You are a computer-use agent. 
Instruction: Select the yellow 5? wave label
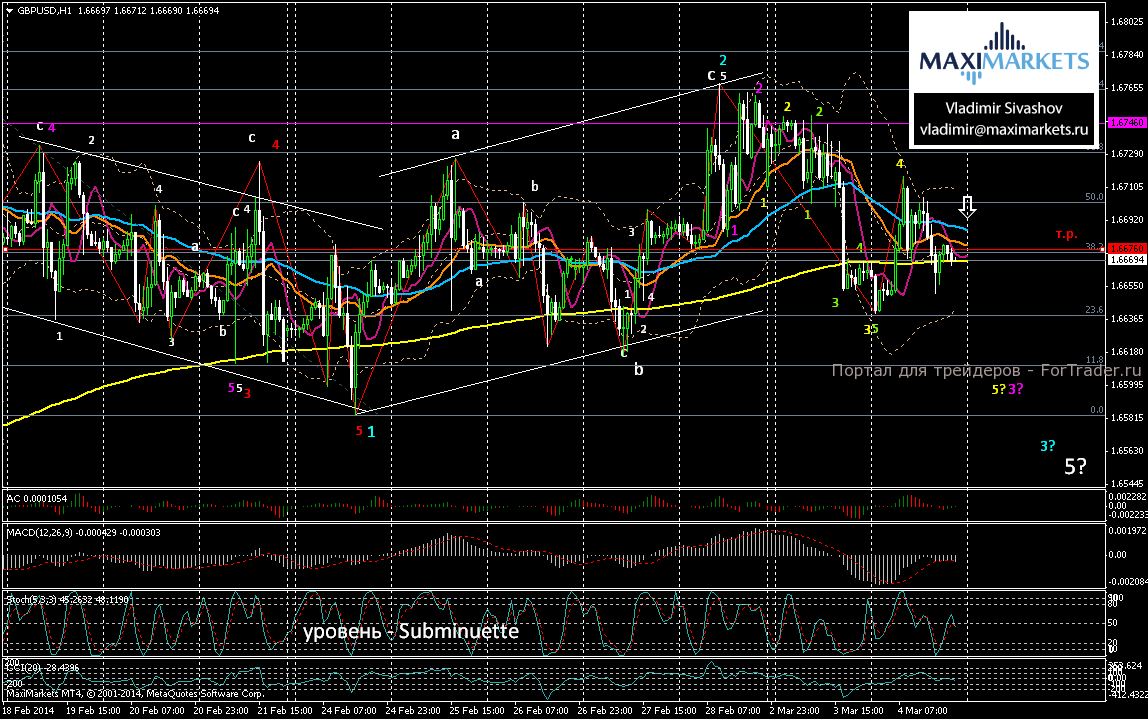997,388
